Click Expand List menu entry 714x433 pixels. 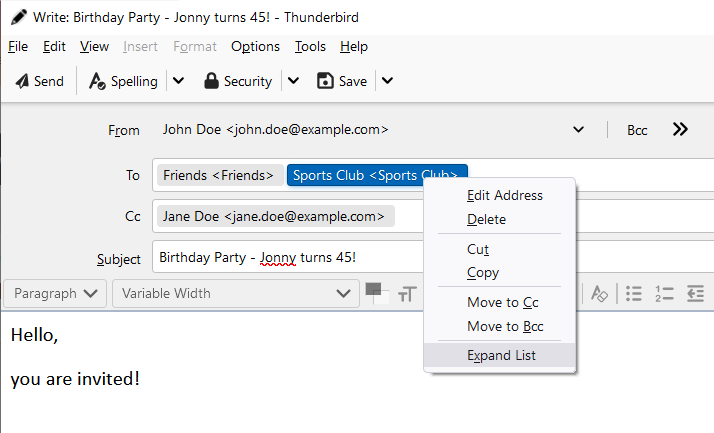coord(500,355)
